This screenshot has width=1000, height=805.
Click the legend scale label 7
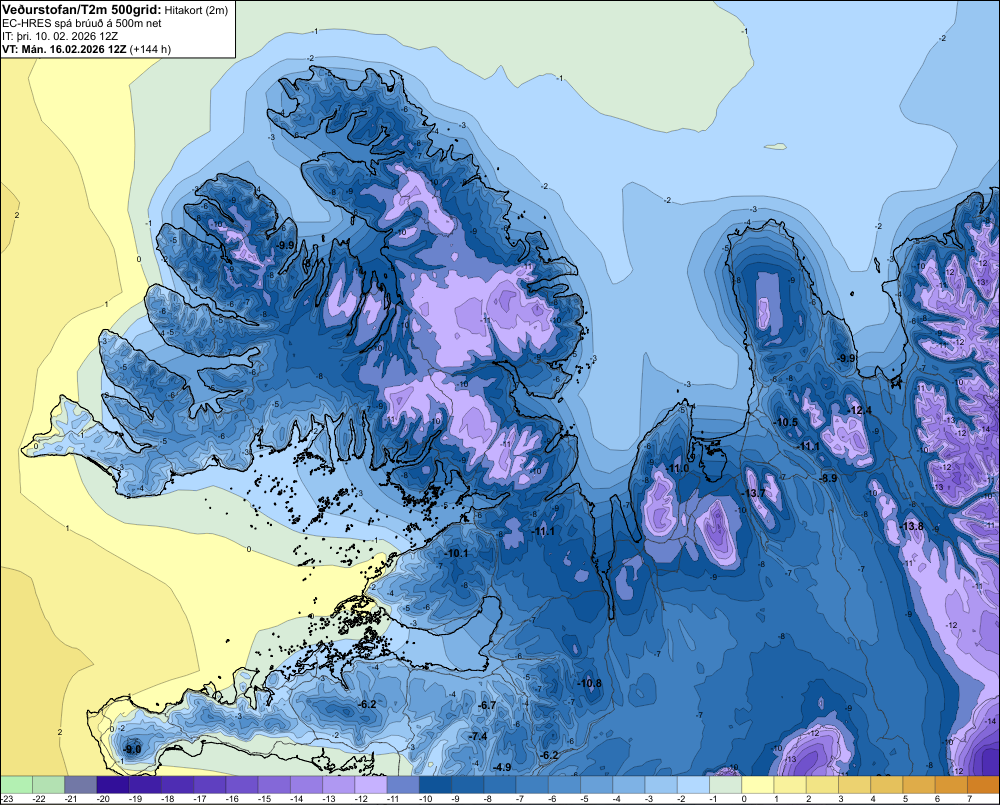pyautogui.click(x=969, y=799)
